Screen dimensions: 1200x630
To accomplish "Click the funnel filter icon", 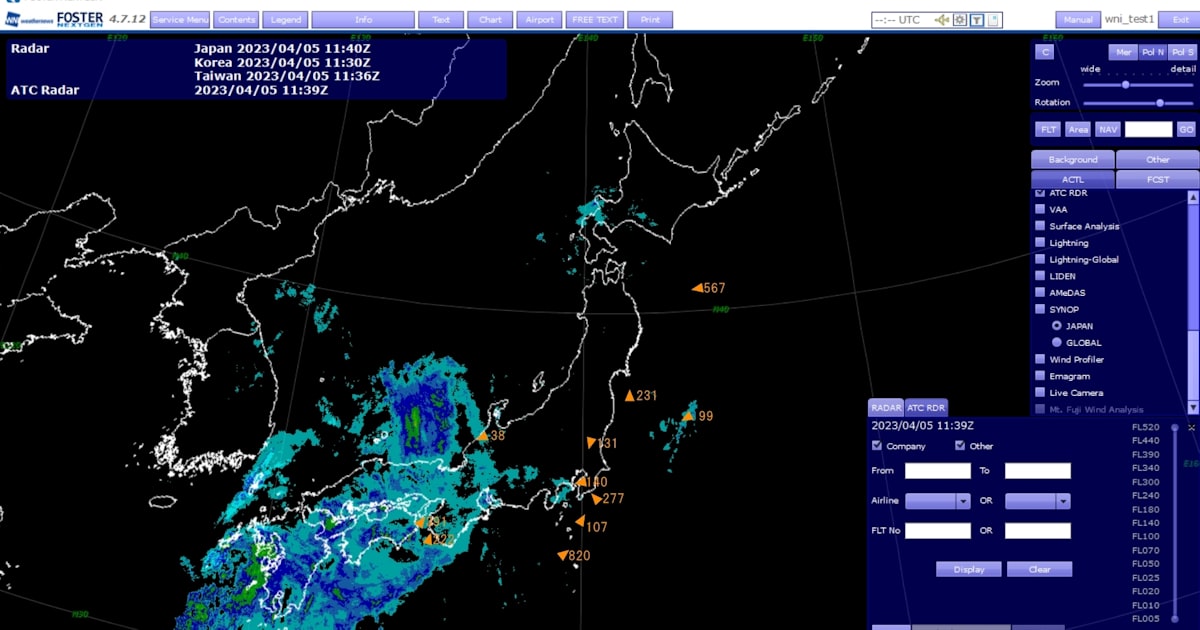I will (977, 20).
